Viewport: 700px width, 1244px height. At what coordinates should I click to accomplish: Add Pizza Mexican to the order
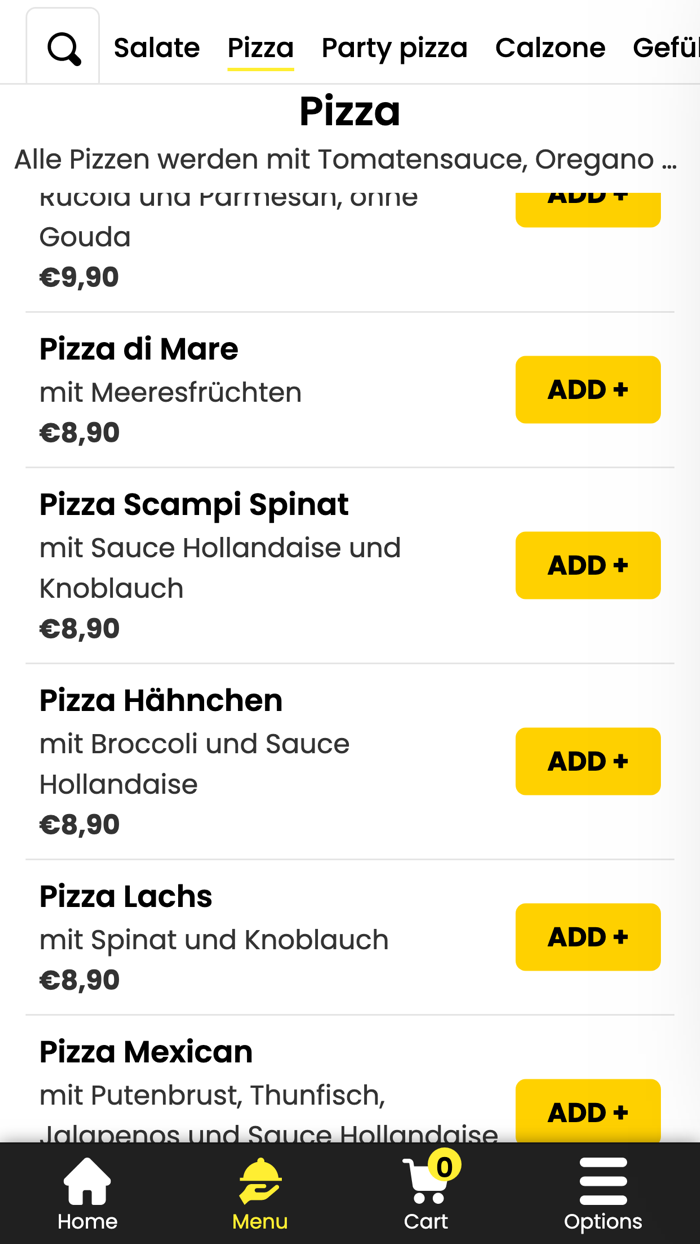pos(588,1112)
